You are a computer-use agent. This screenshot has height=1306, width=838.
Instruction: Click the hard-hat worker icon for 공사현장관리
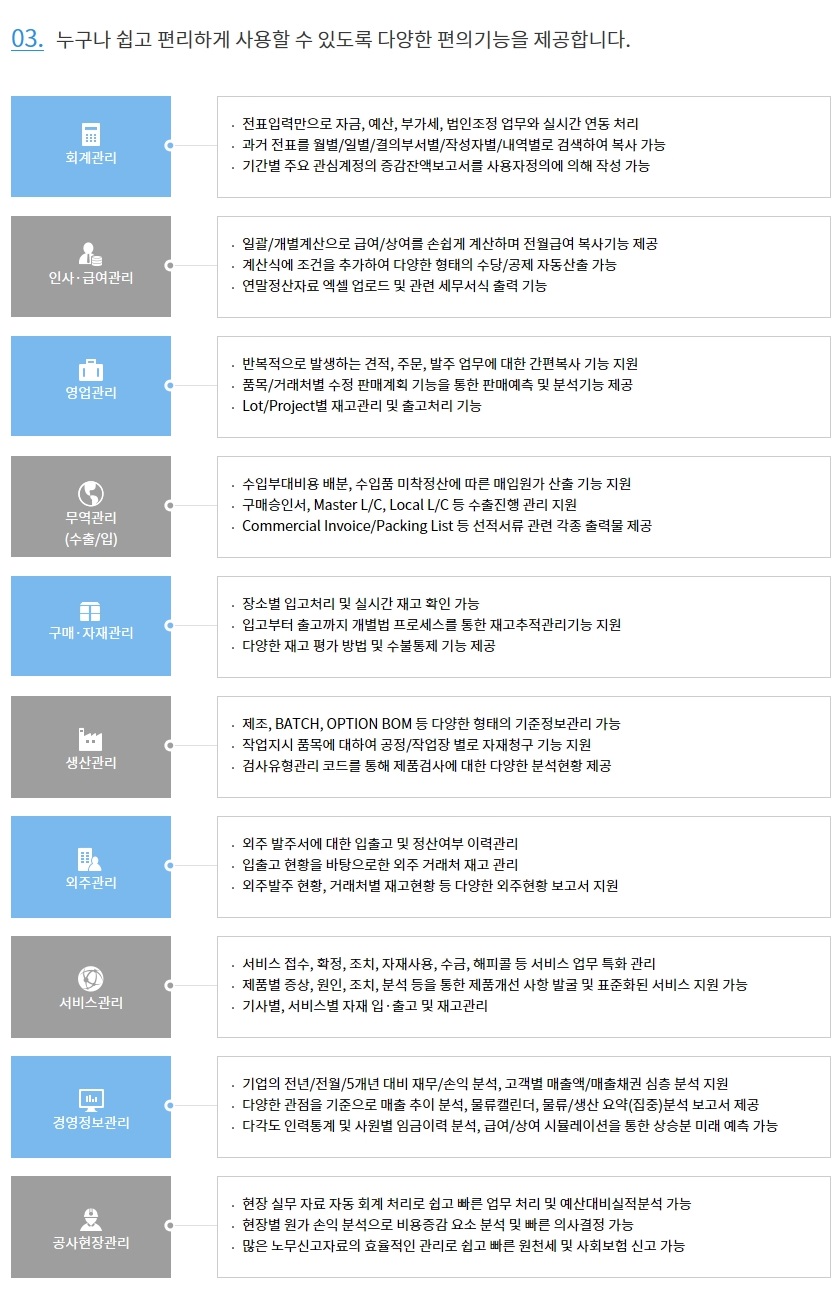pyautogui.click(x=91, y=1219)
